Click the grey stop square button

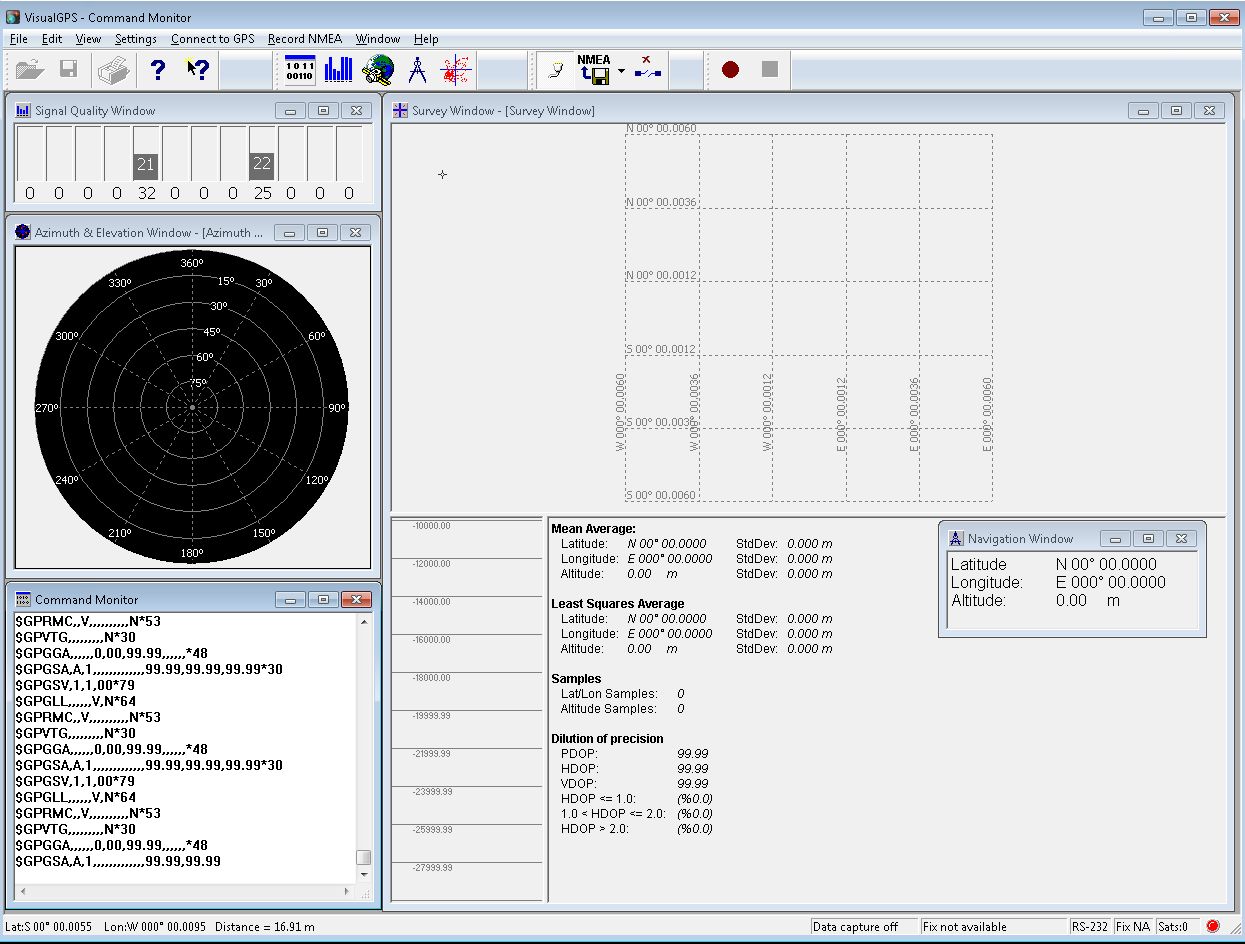pos(769,70)
